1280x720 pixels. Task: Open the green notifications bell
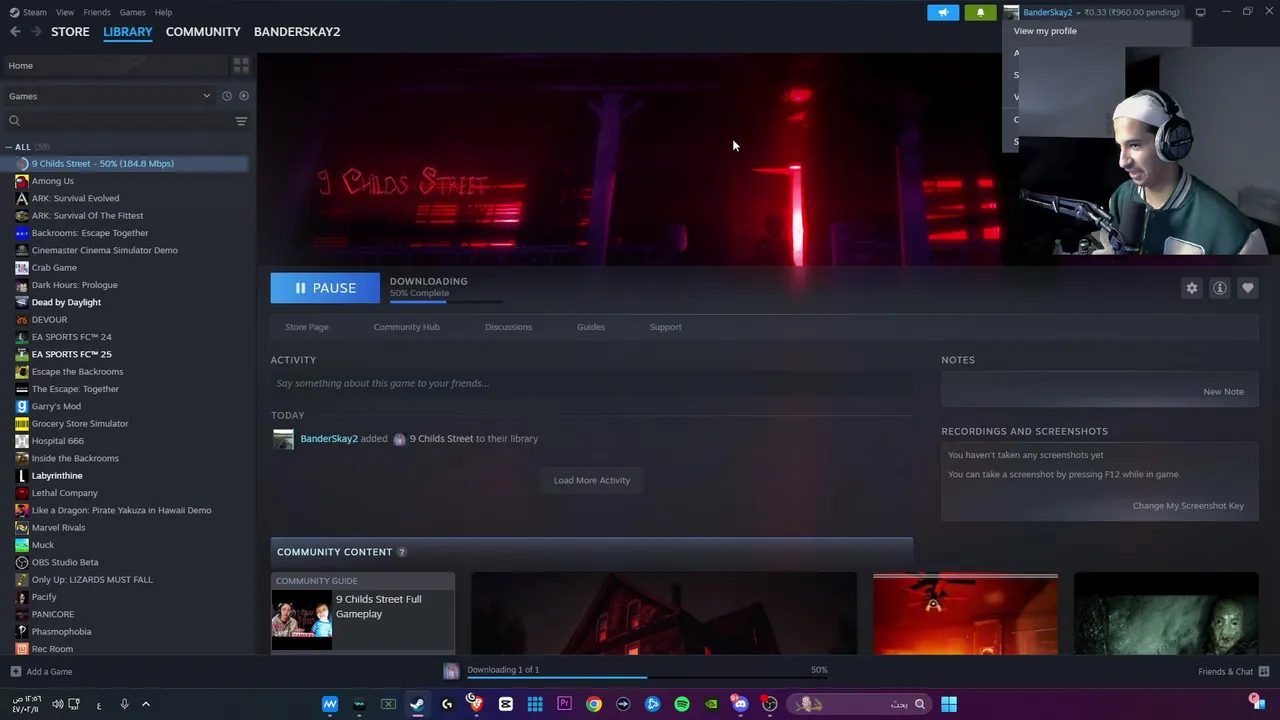click(980, 12)
